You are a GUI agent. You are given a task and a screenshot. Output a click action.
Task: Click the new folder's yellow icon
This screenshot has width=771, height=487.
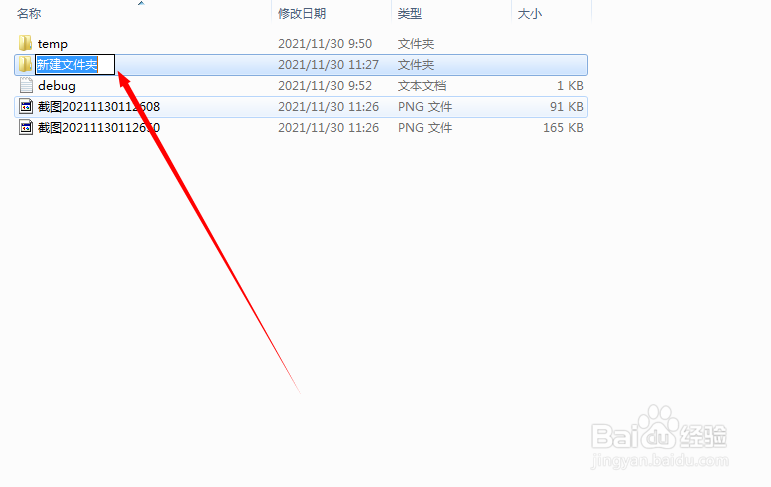[26, 64]
